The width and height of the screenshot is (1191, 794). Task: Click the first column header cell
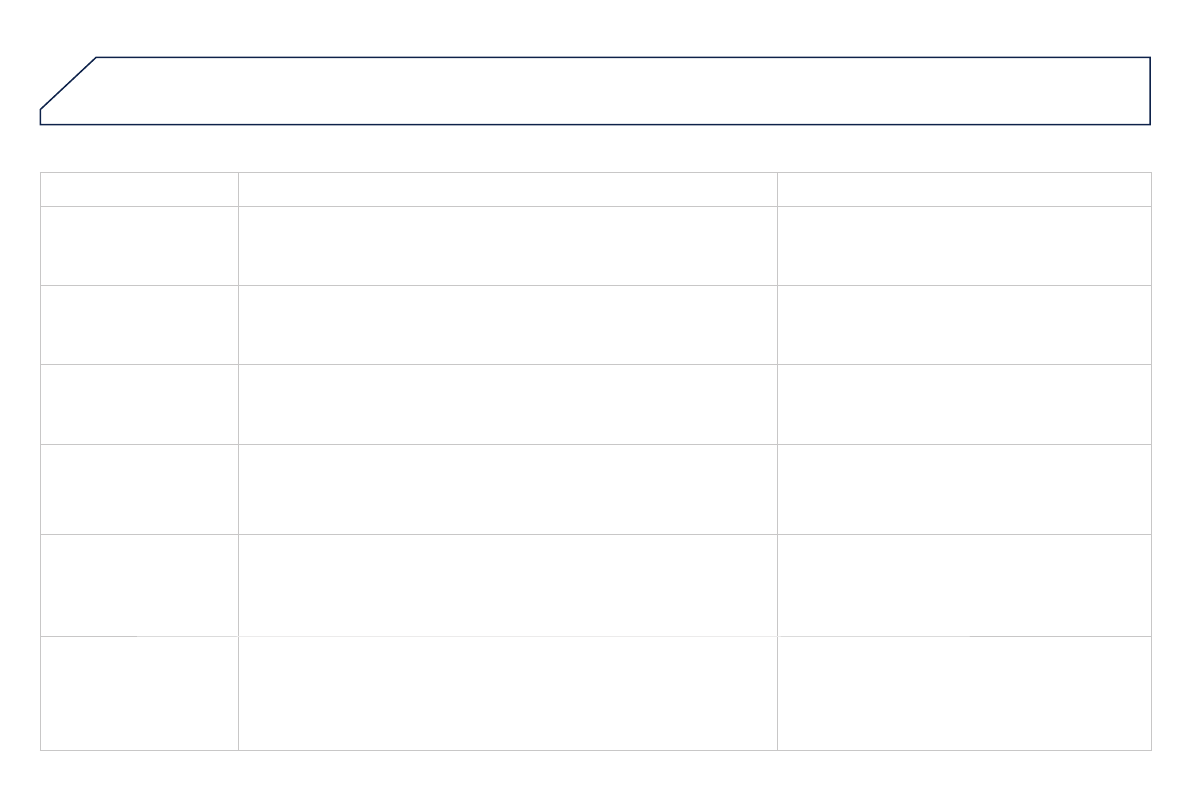click(x=139, y=189)
